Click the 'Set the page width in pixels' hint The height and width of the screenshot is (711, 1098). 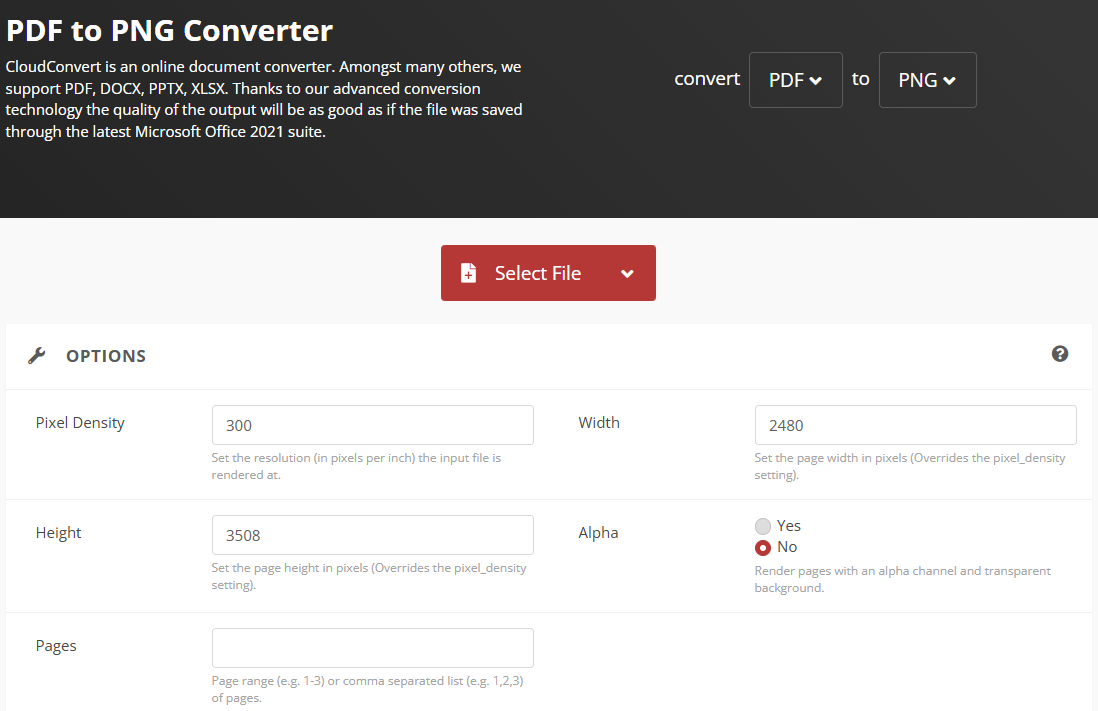(910, 467)
